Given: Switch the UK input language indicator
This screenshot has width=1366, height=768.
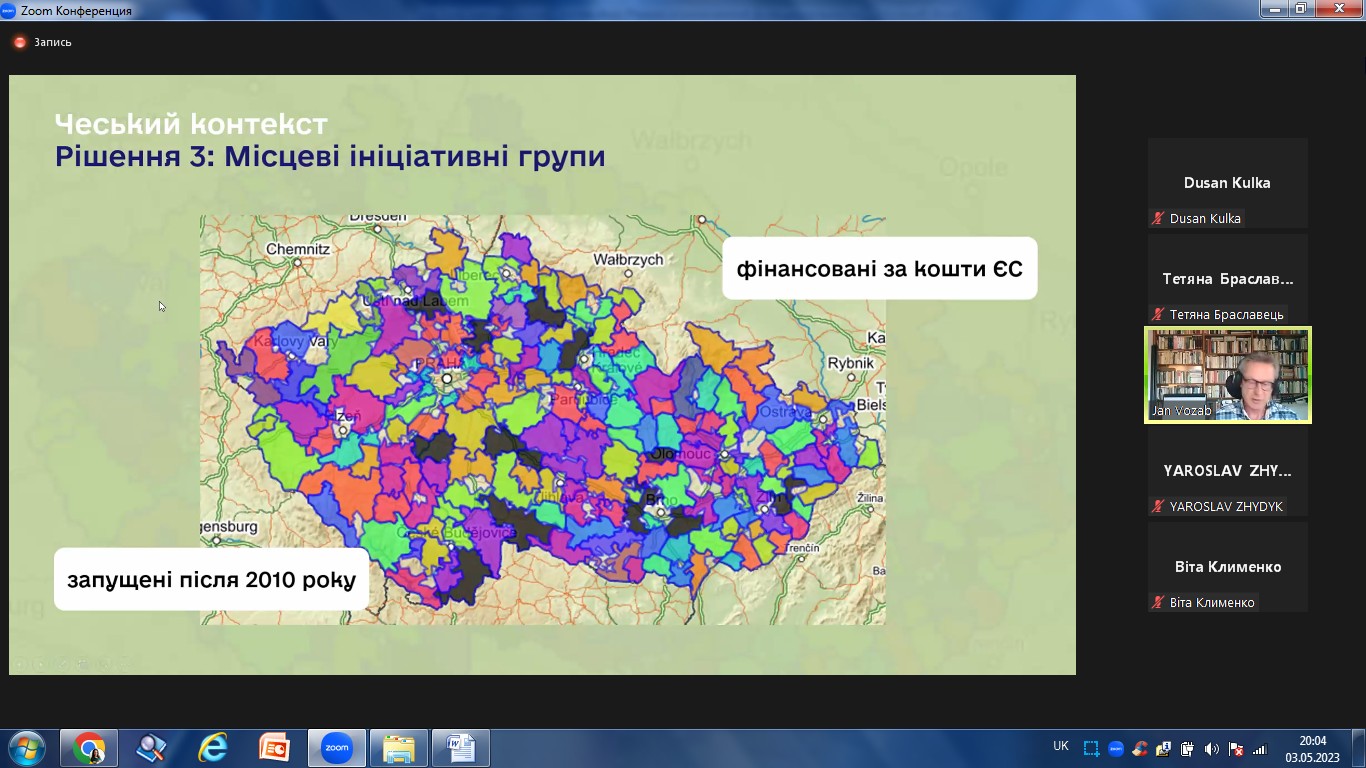Looking at the screenshot, I should pos(1061,746).
